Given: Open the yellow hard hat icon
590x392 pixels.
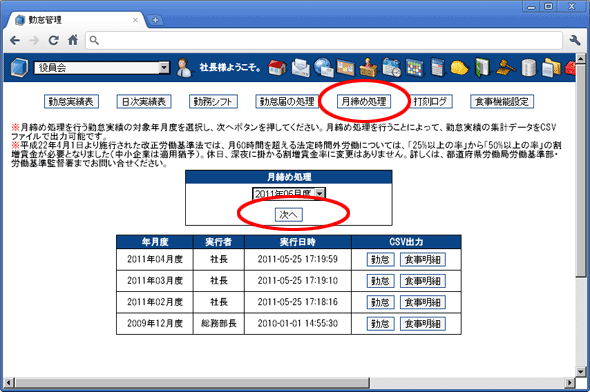Looking at the screenshot, I should [x=459, y=68].
